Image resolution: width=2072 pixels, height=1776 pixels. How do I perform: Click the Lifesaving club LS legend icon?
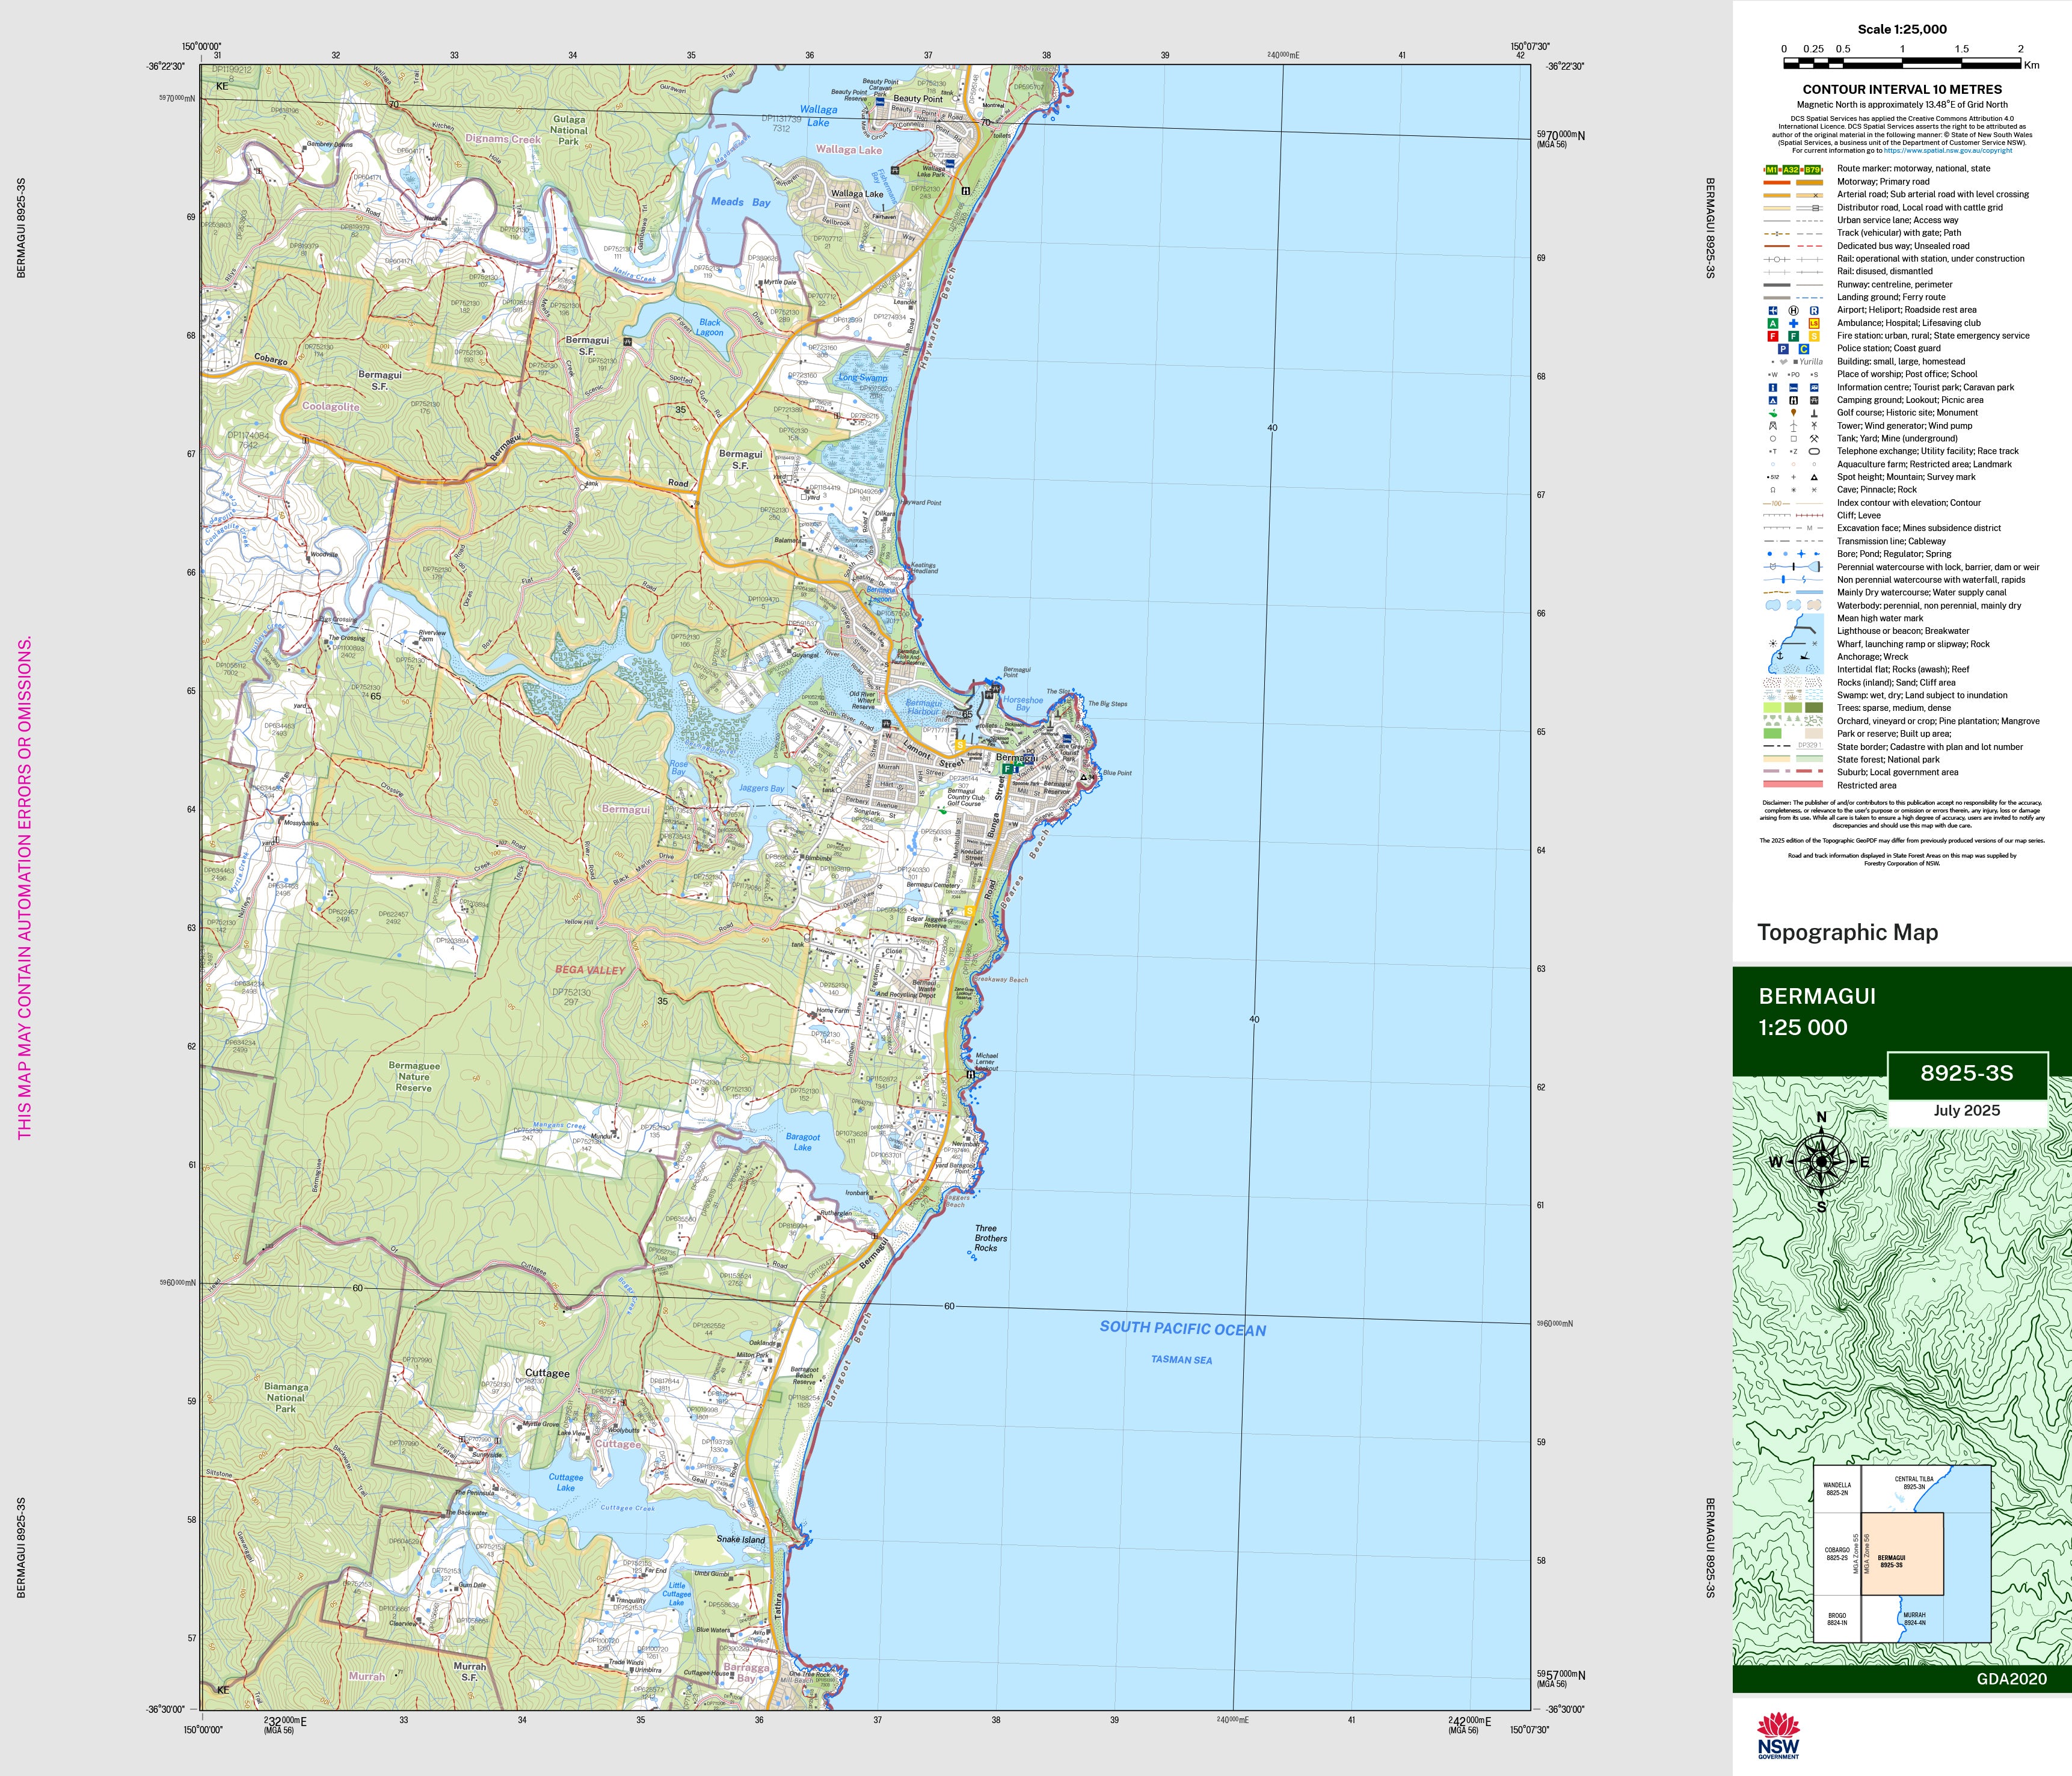(x=1814, y=323)
